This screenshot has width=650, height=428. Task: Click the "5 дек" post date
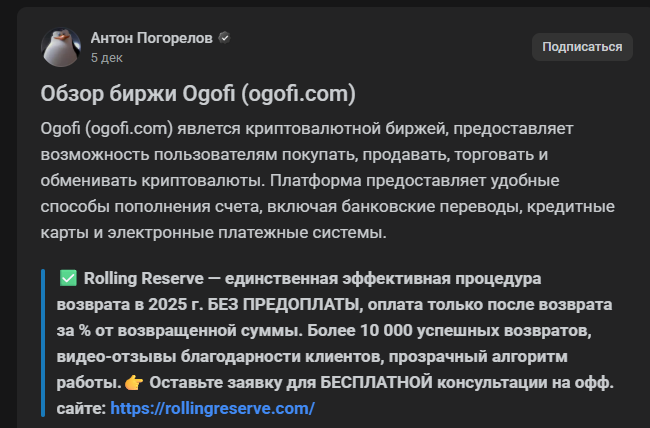[106, 58]
